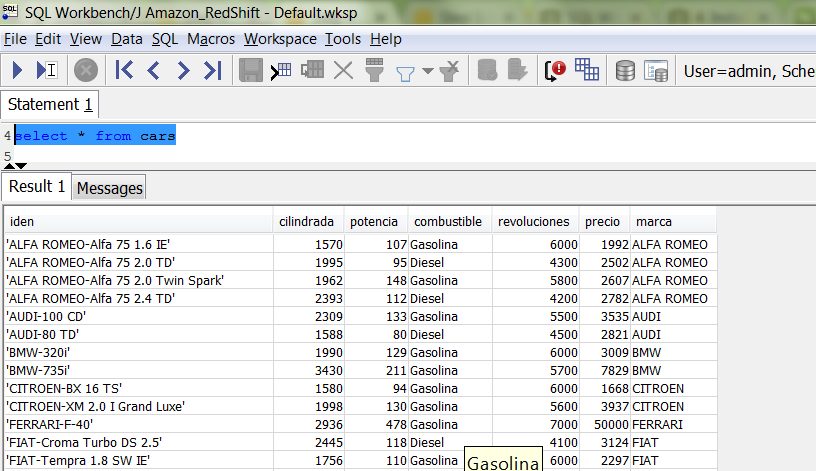Run the SQL with Execute all button
The height and width of the screenshot is (471, 816).
17,70
